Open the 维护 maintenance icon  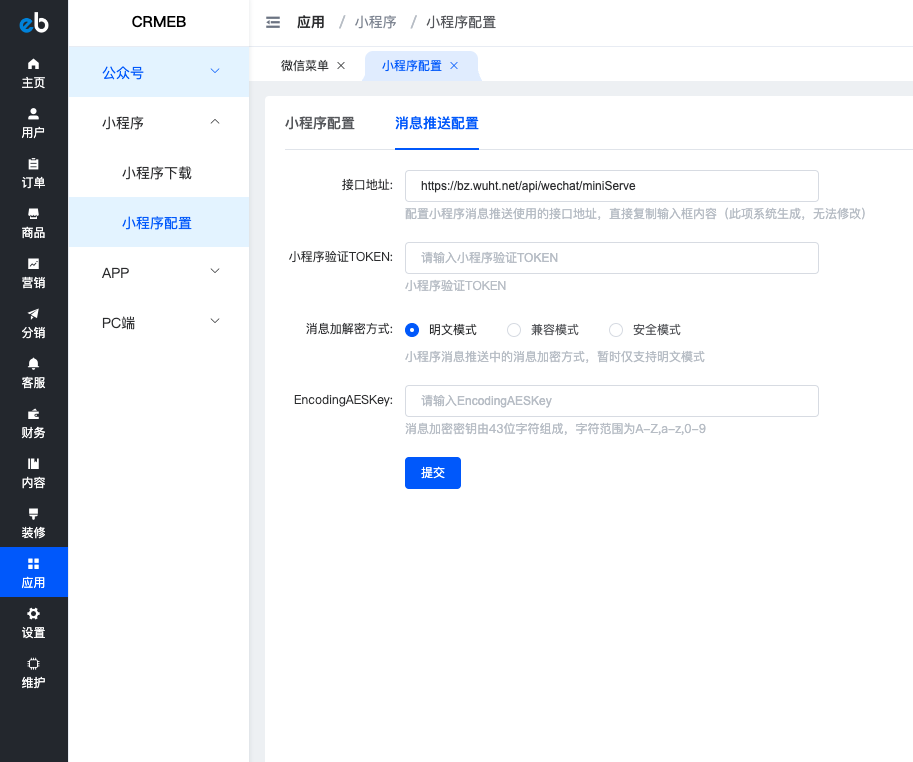point(34,664)
